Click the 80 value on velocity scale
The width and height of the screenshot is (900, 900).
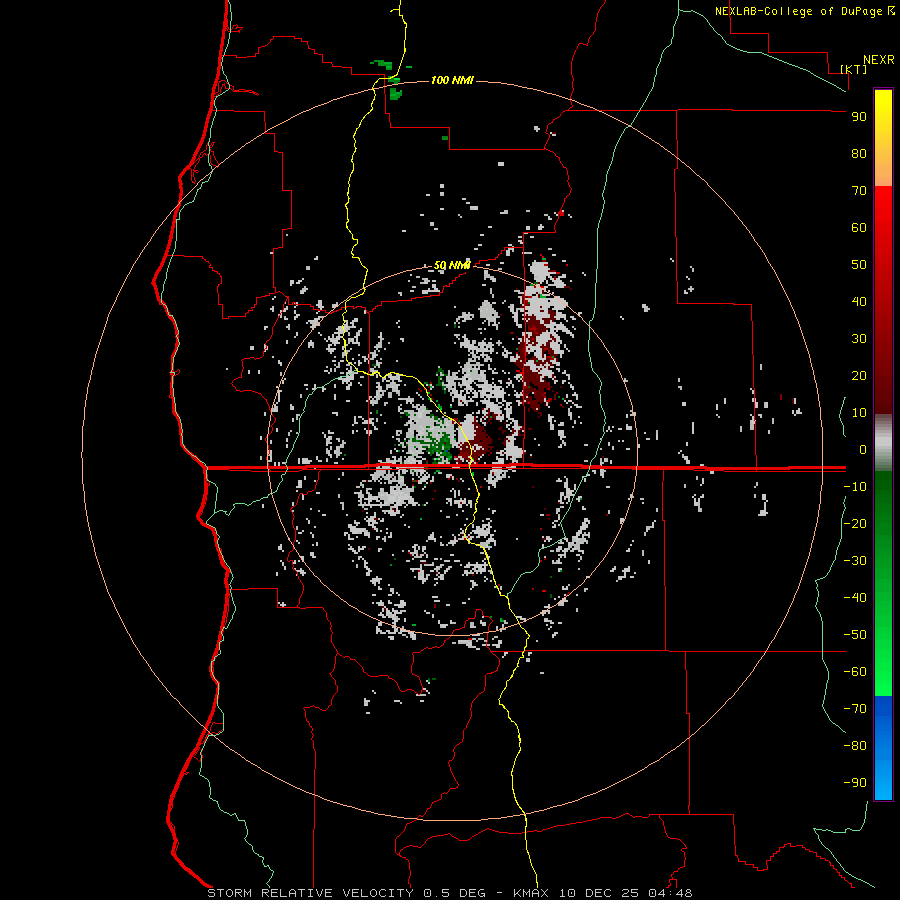[x=859, y=154]
